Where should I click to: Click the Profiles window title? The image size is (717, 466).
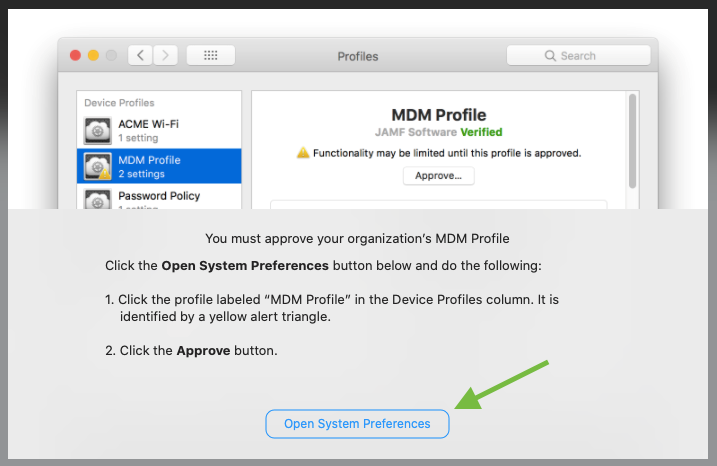pos(358,56)
